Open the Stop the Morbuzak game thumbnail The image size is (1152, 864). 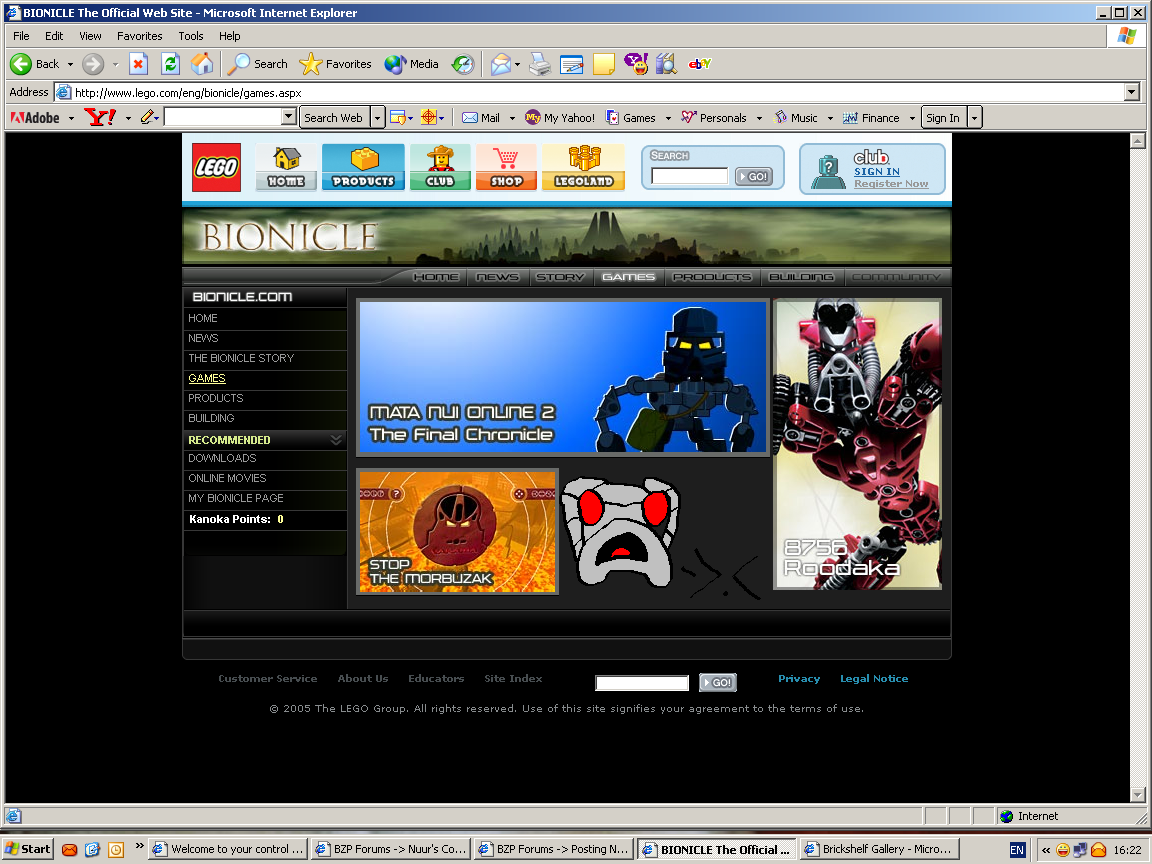[457, 531]
